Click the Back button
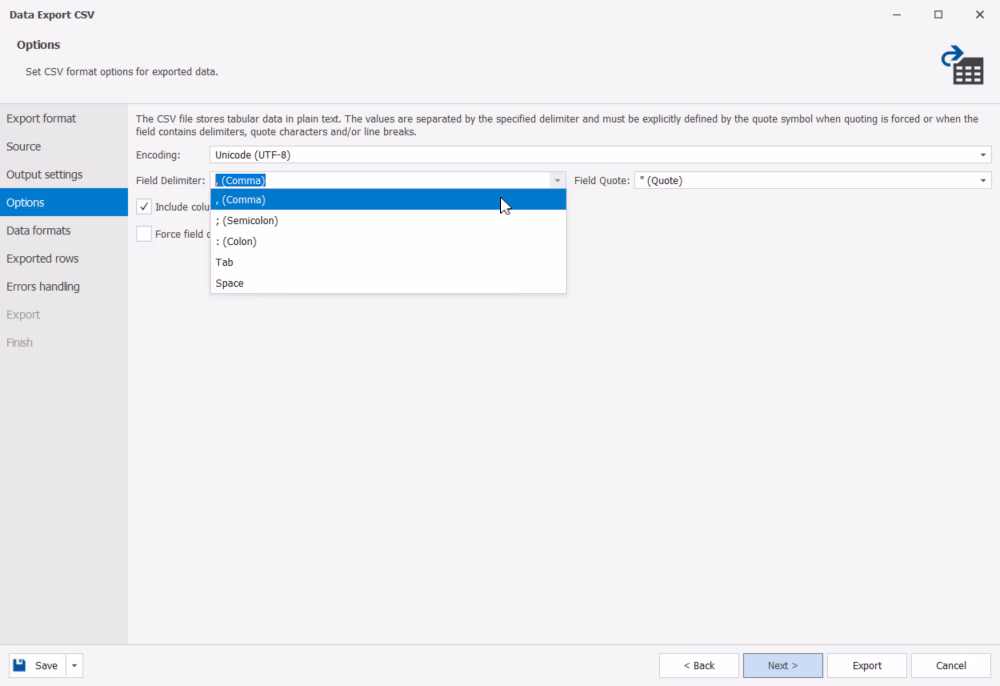The image size is (1000, 686). tap(699, 666)
